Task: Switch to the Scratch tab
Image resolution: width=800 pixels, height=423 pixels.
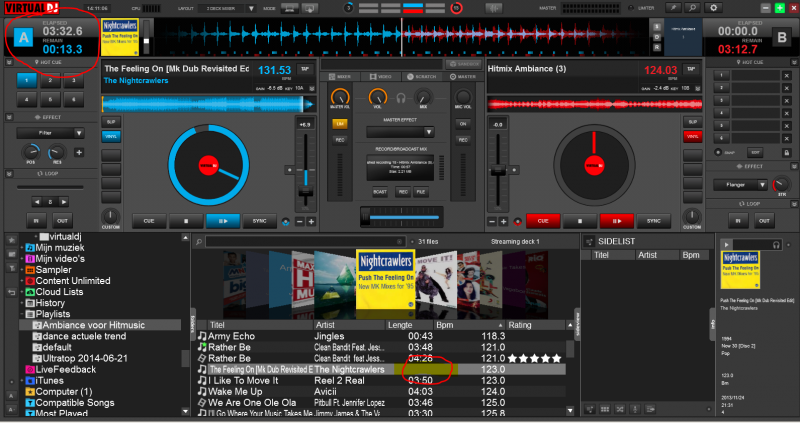Action: (x=421, y=77)
